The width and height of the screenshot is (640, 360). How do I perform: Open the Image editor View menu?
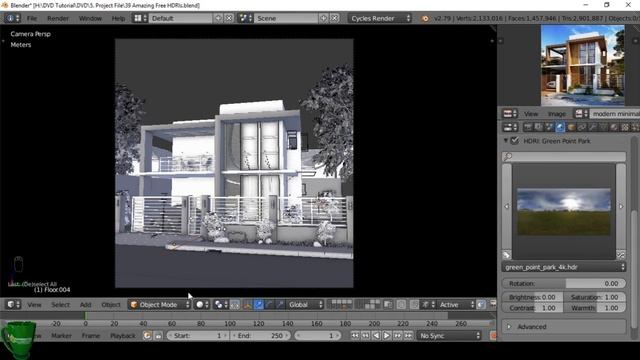tap(531, 114)
